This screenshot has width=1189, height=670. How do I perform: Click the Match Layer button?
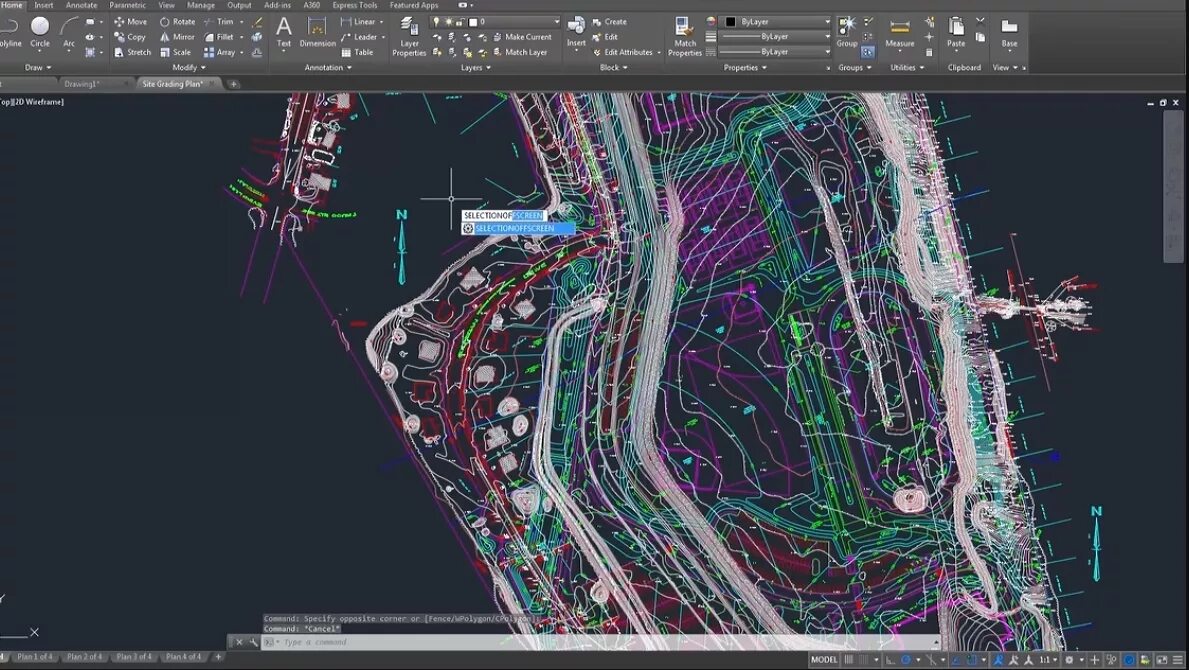click(x=520, y=52)
